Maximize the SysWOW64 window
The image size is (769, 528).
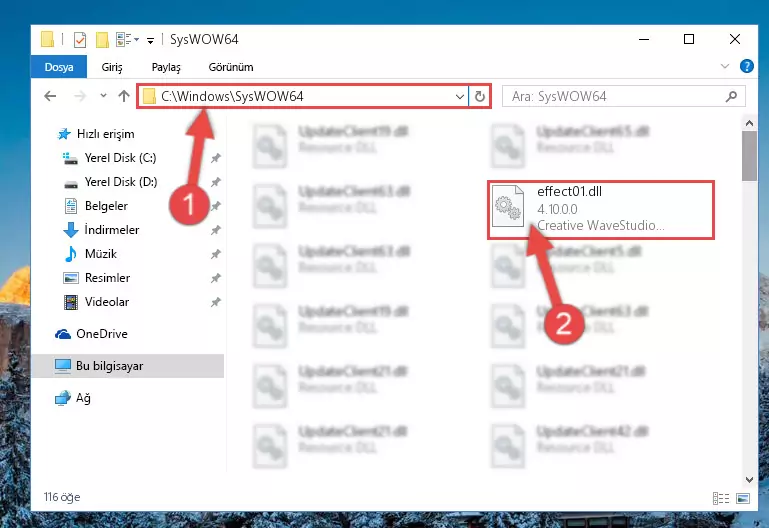point(689,39)
